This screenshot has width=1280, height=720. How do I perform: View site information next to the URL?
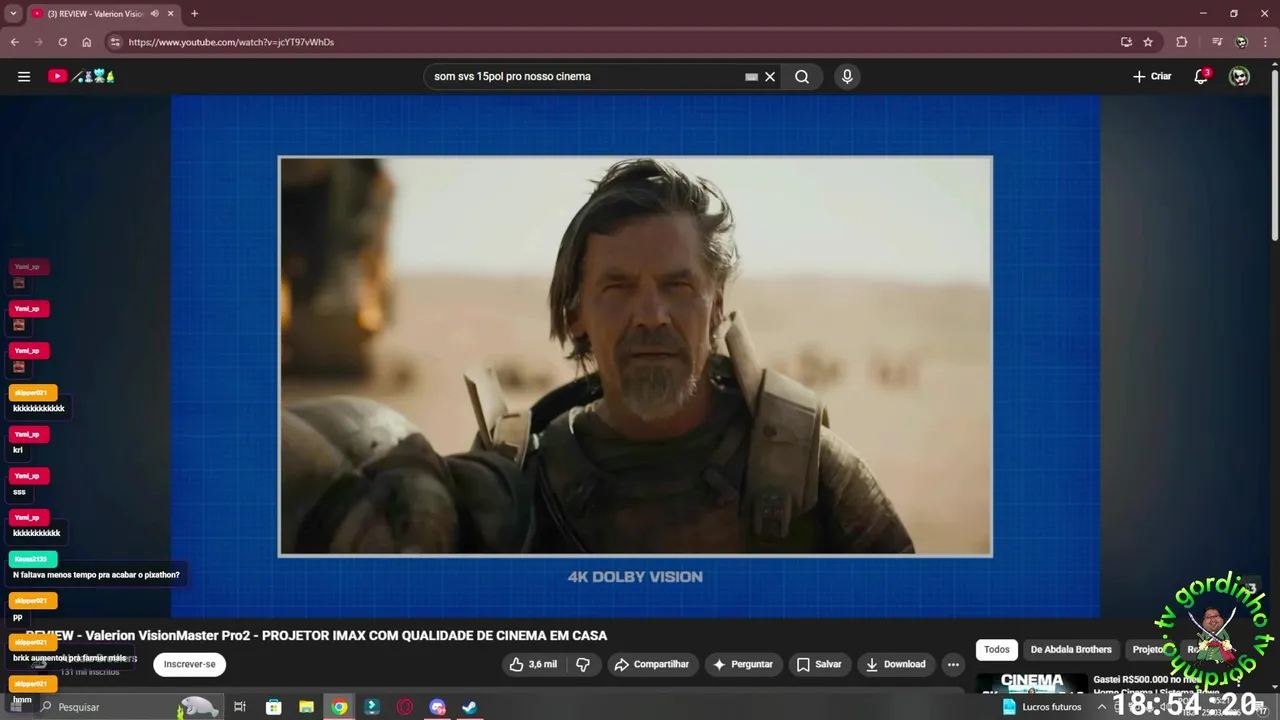[x=115, y=42]
